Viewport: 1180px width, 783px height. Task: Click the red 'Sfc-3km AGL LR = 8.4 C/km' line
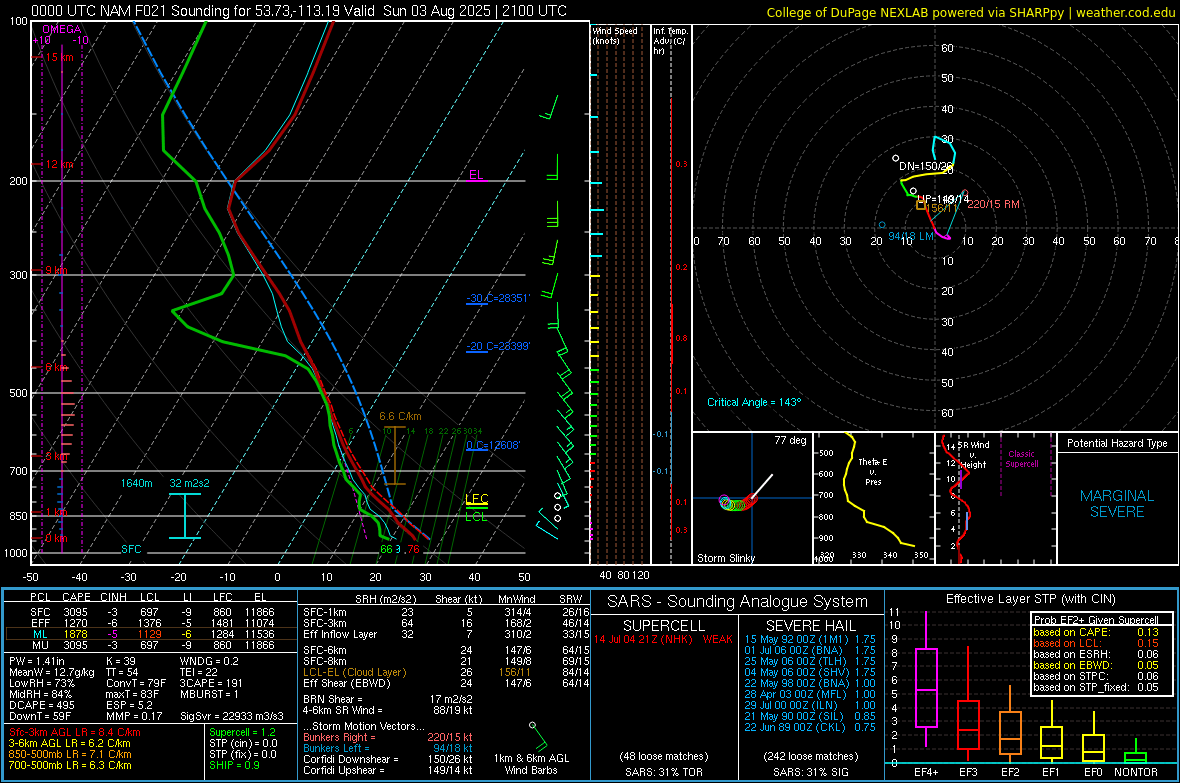coord(75,733)
